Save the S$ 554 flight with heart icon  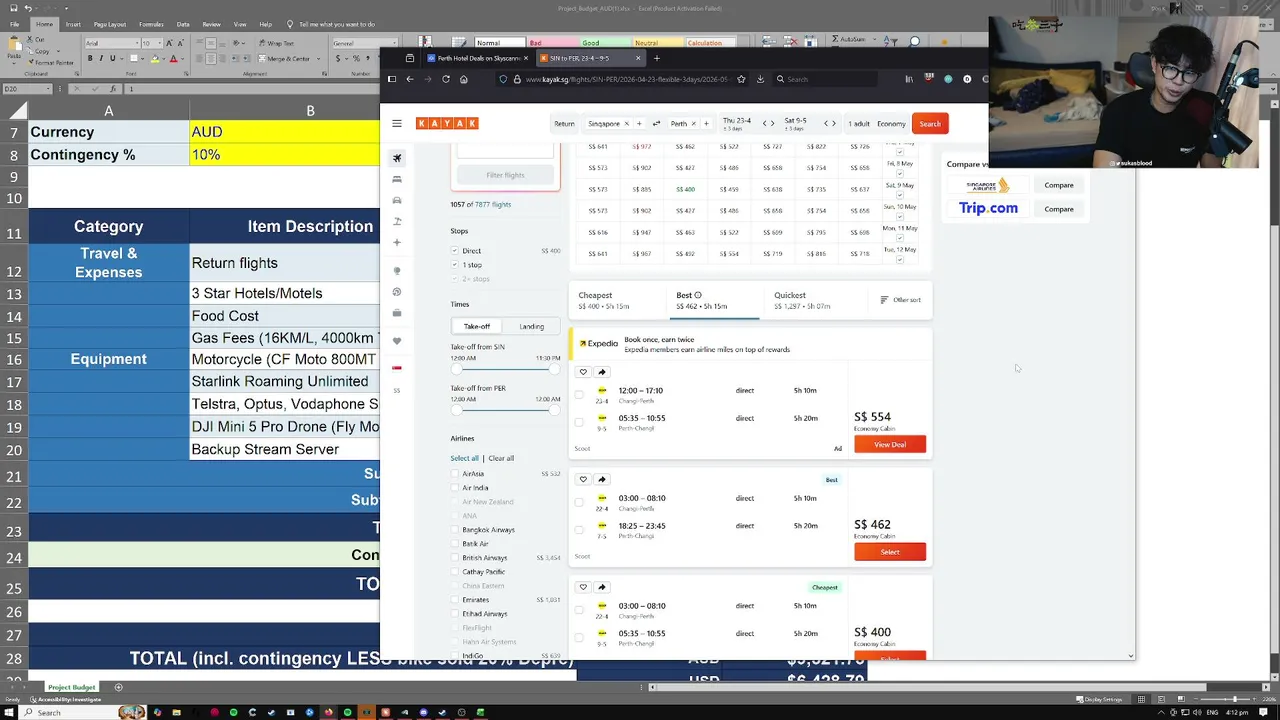coord(583,372)
